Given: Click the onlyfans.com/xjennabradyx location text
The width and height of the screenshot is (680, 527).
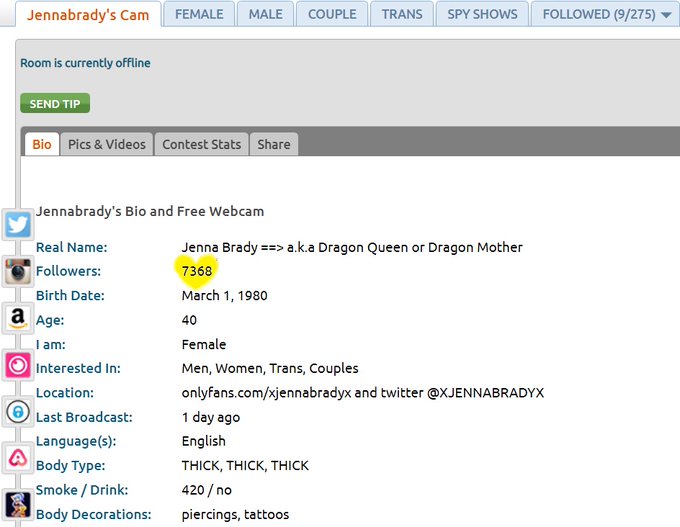Looking at the screenshot, I should tap(363, 393).
